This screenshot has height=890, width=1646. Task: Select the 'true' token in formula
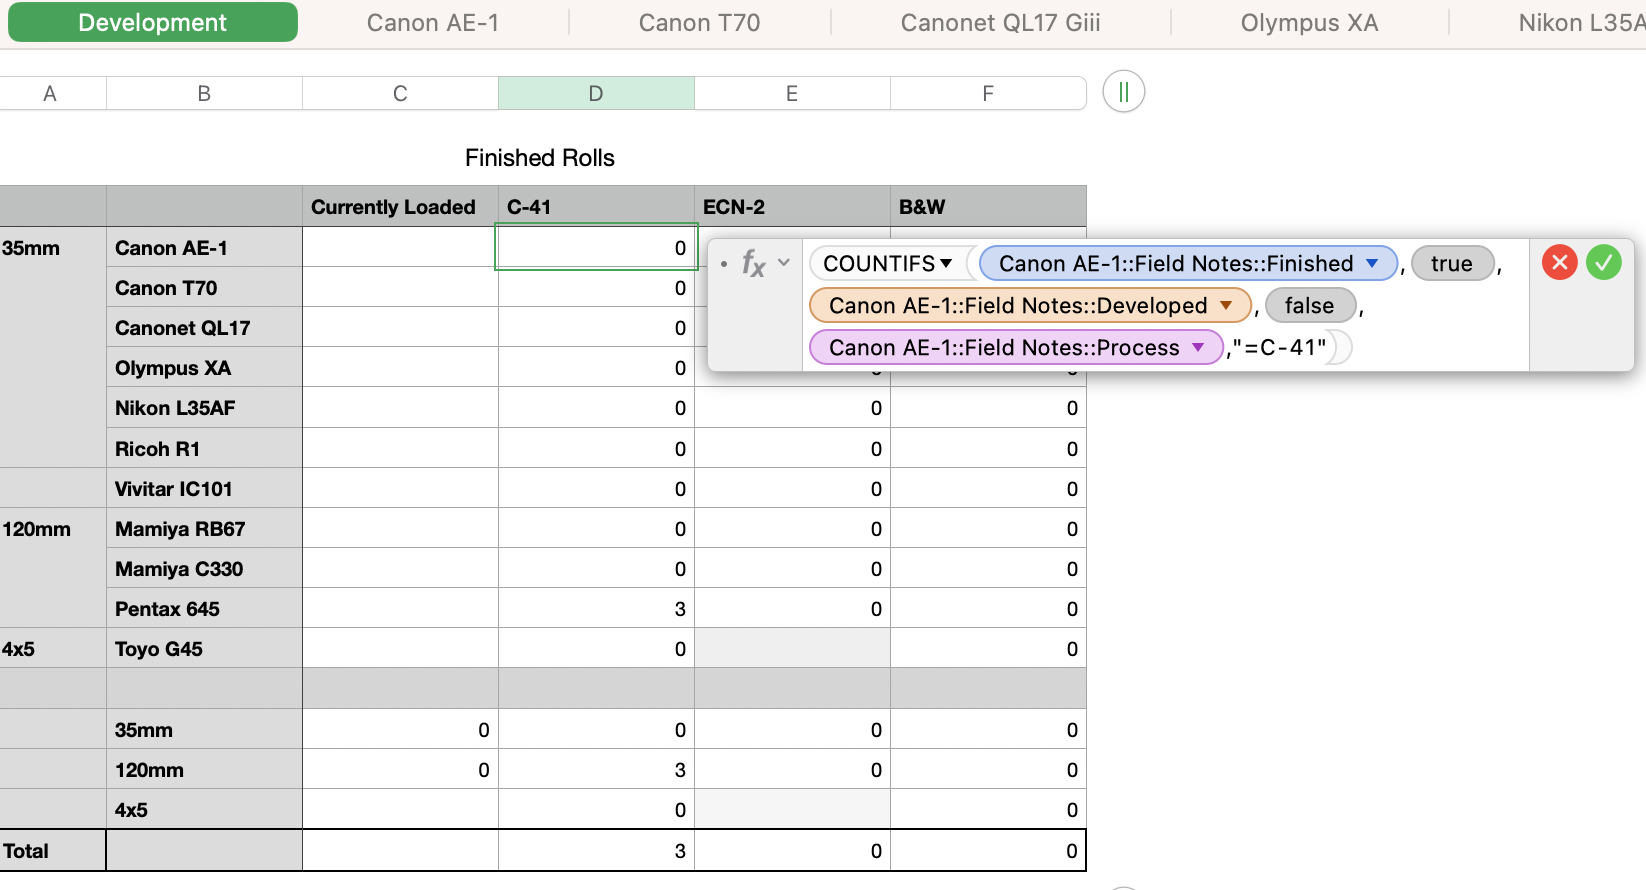tap(1452, 264)
